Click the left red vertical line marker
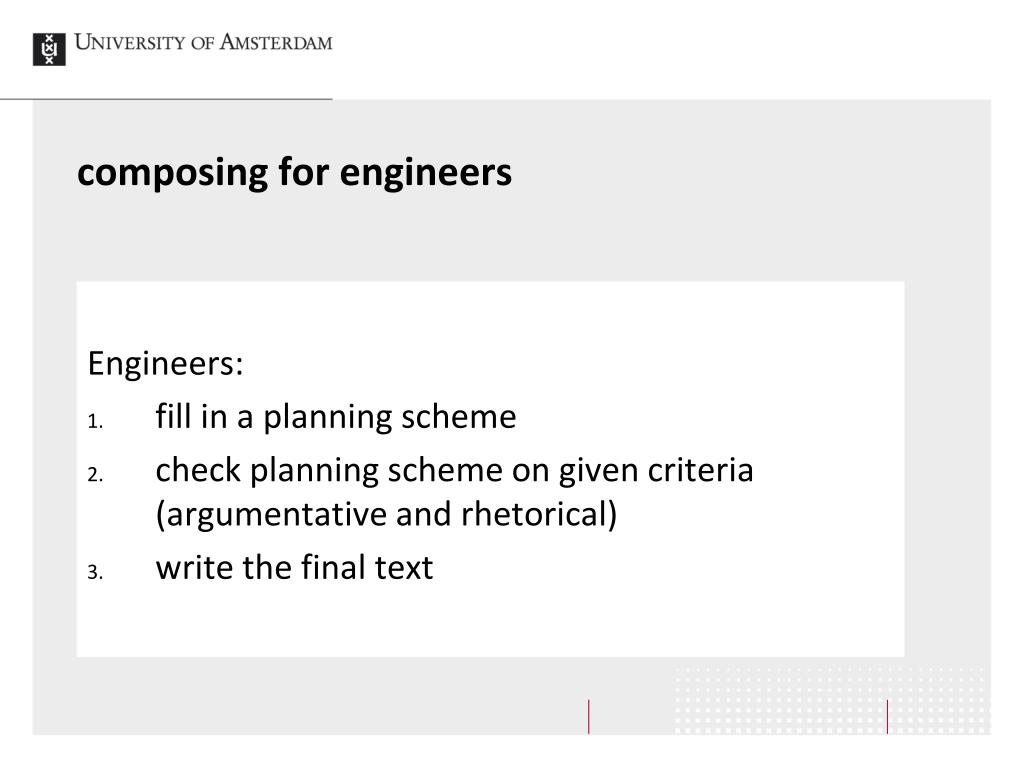 [x=588, y=716]
